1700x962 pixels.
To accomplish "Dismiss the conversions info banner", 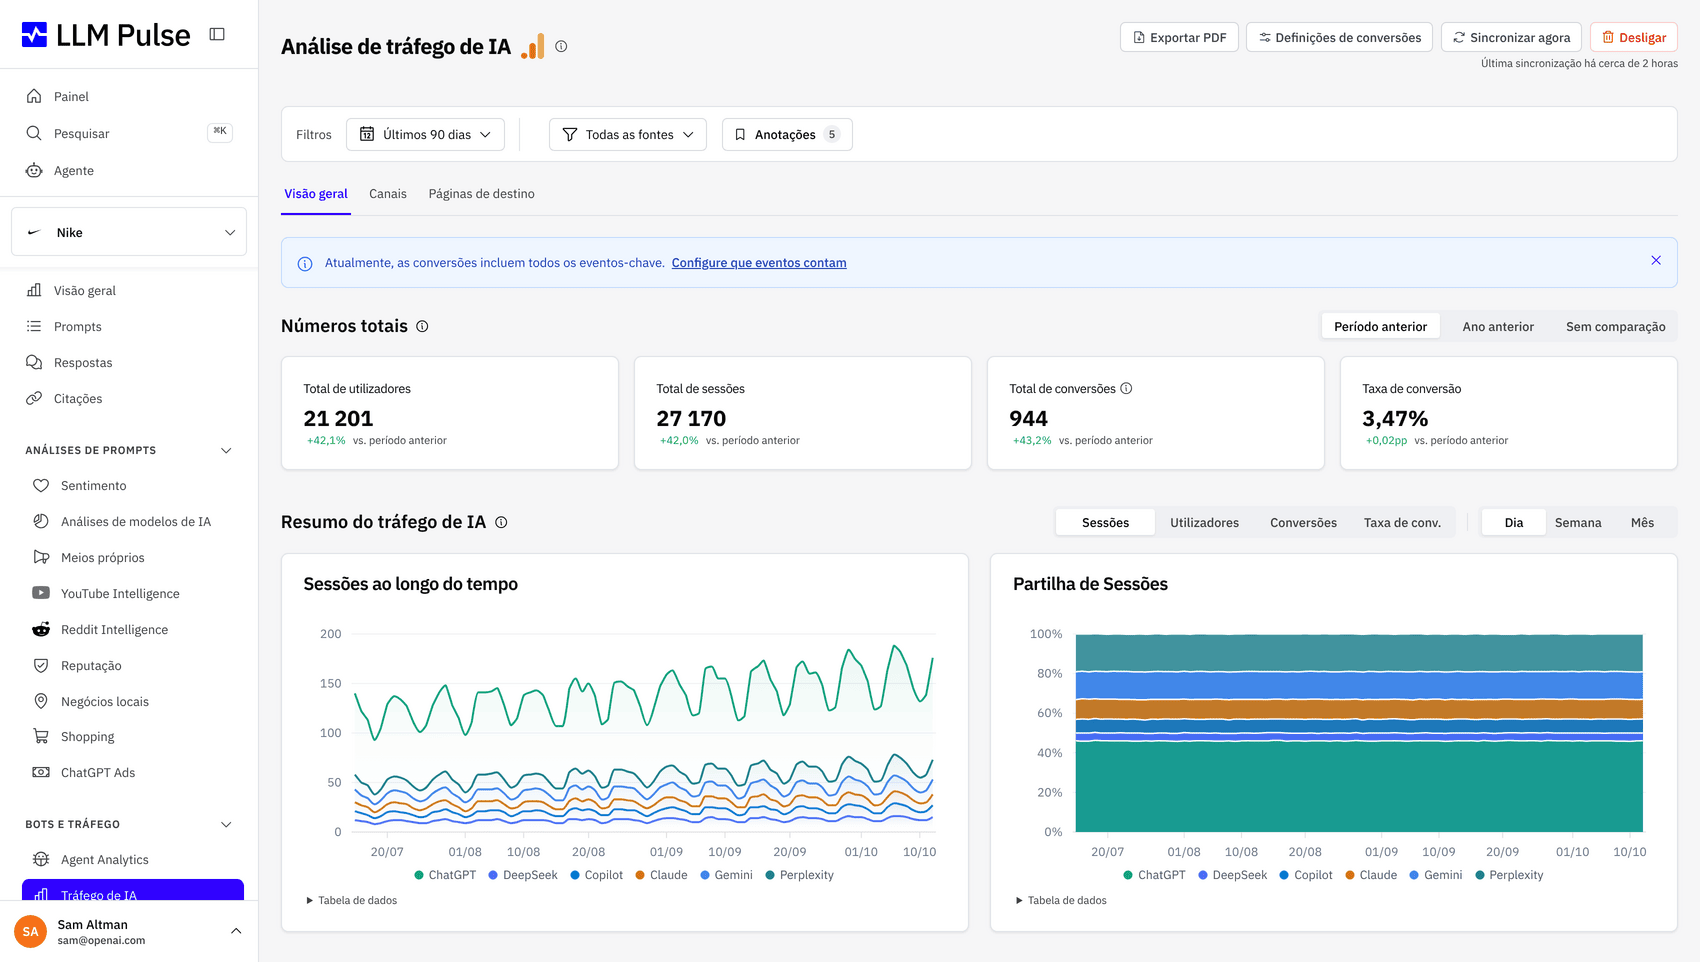I will [x=1656, y=261].
